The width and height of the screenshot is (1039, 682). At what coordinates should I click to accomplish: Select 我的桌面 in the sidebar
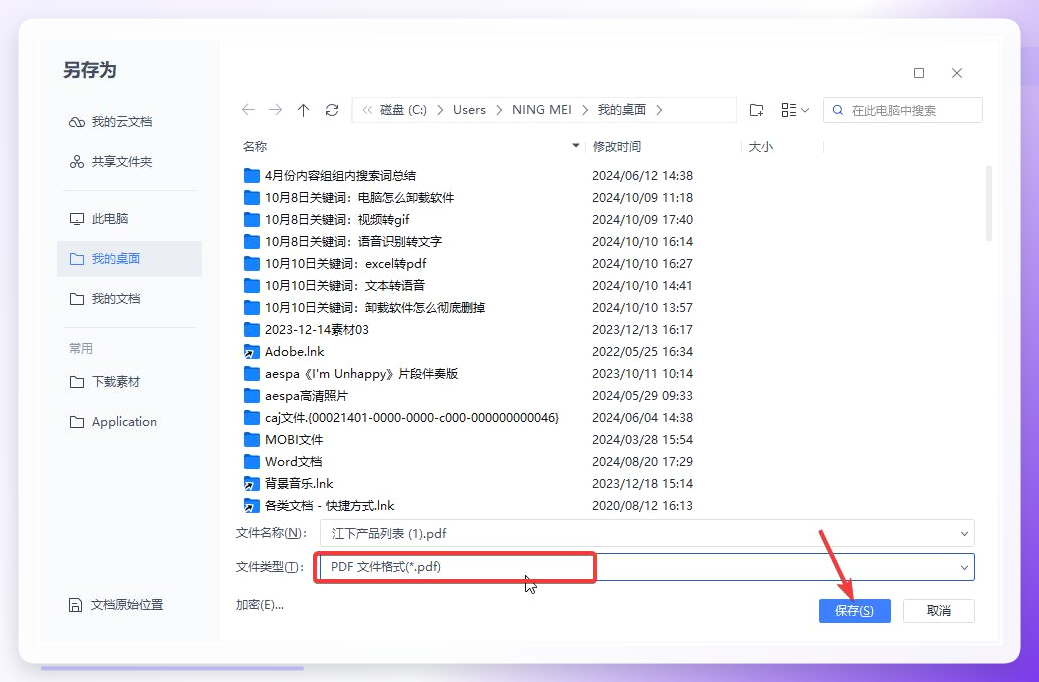[130, 258]
